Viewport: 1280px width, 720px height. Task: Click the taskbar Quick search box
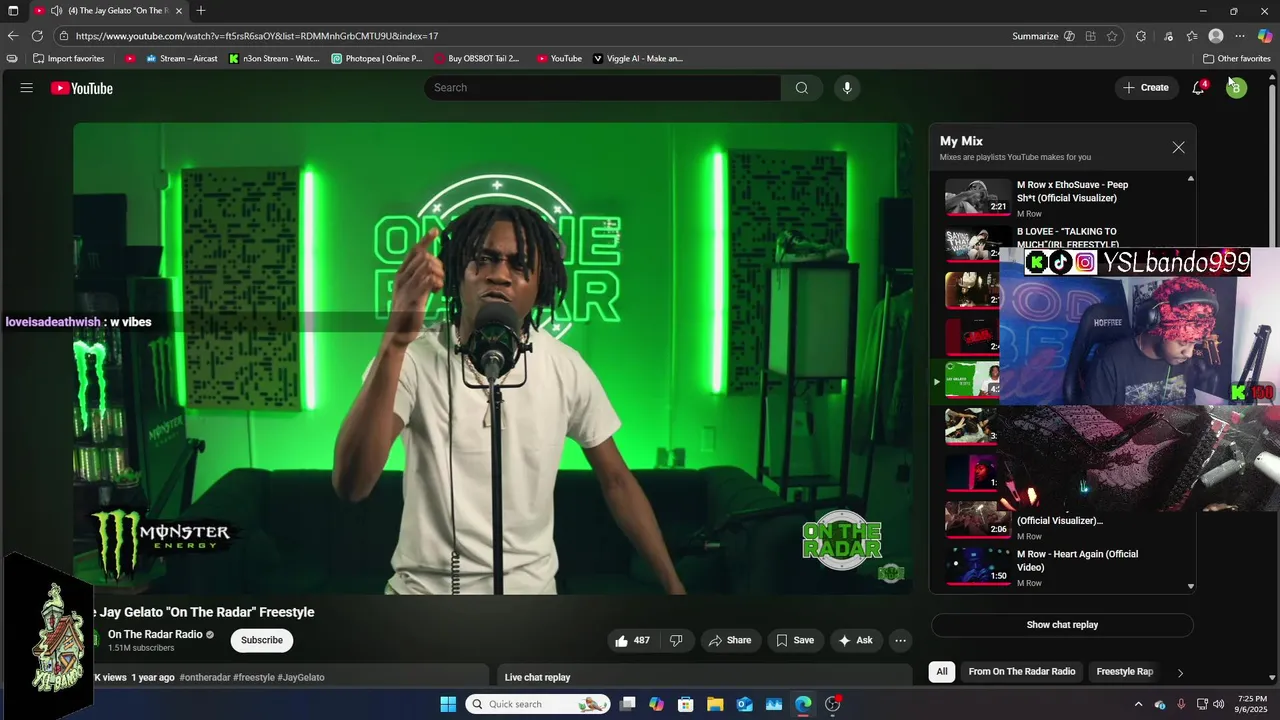pos(538,704)
